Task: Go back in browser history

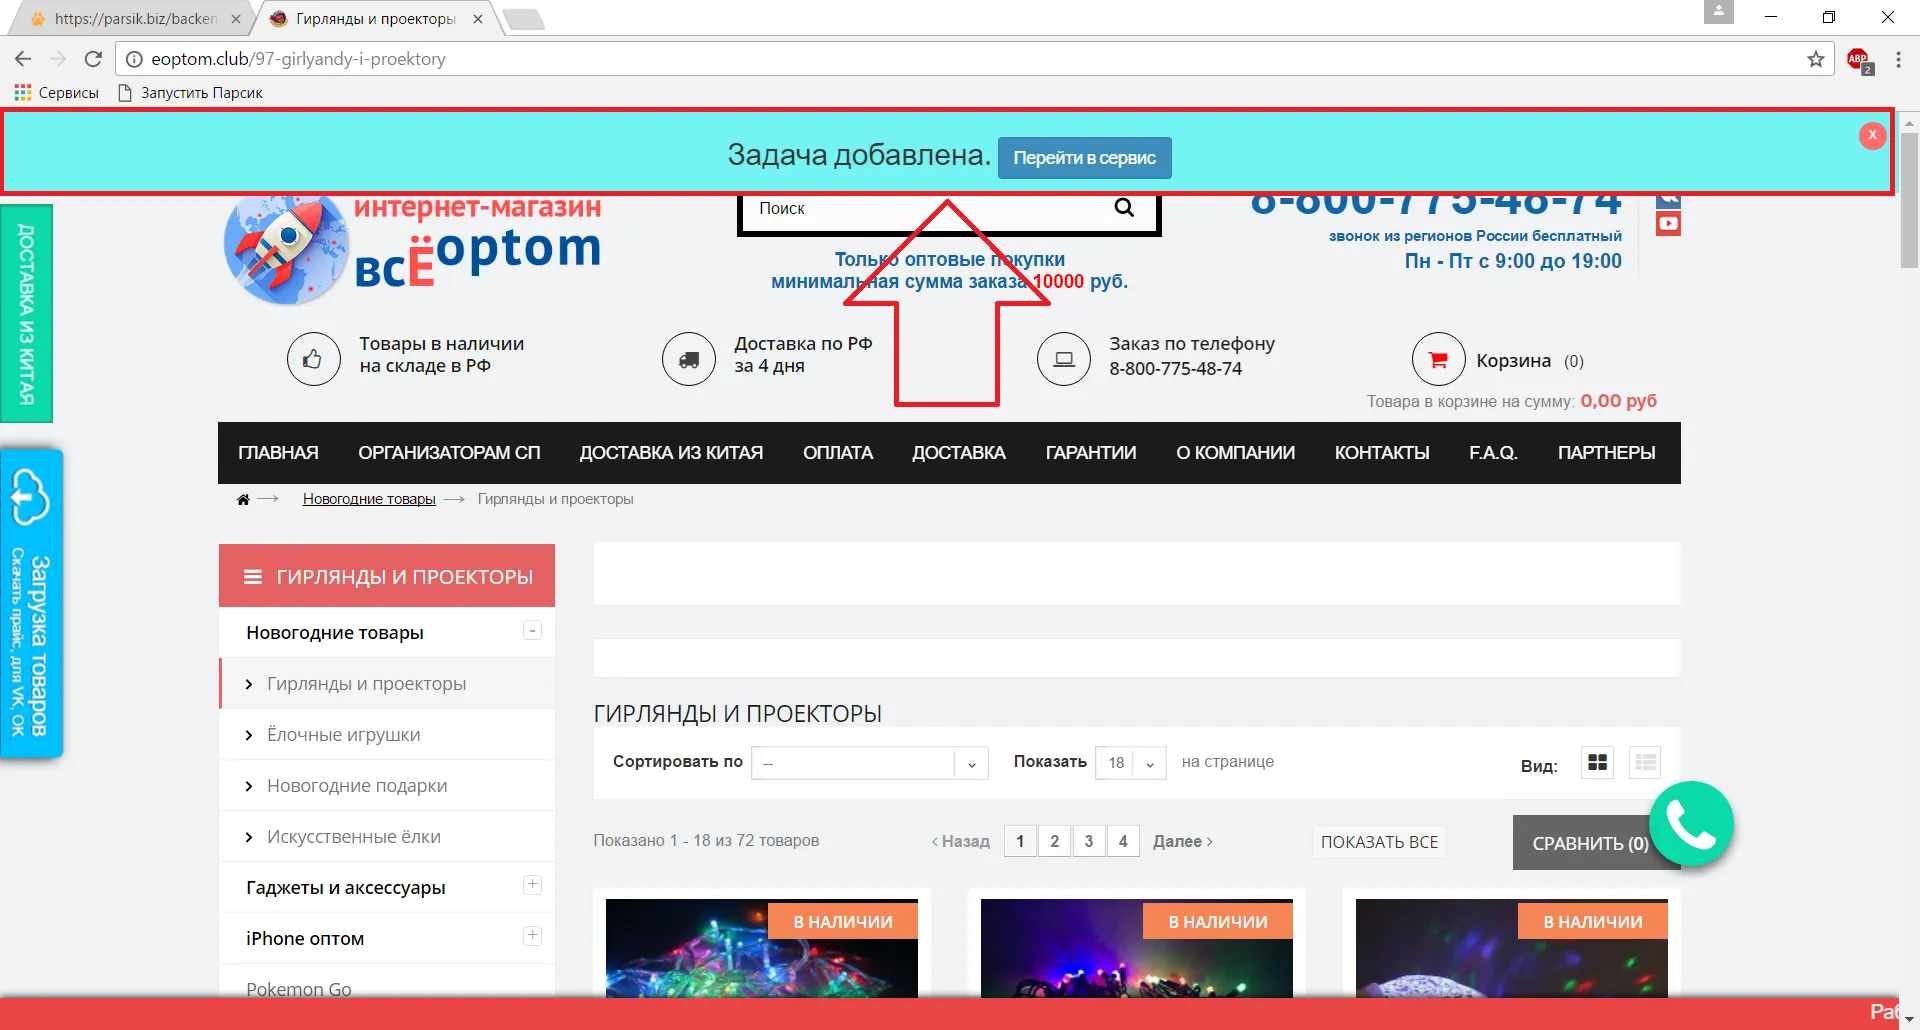Action: [24, 59]
